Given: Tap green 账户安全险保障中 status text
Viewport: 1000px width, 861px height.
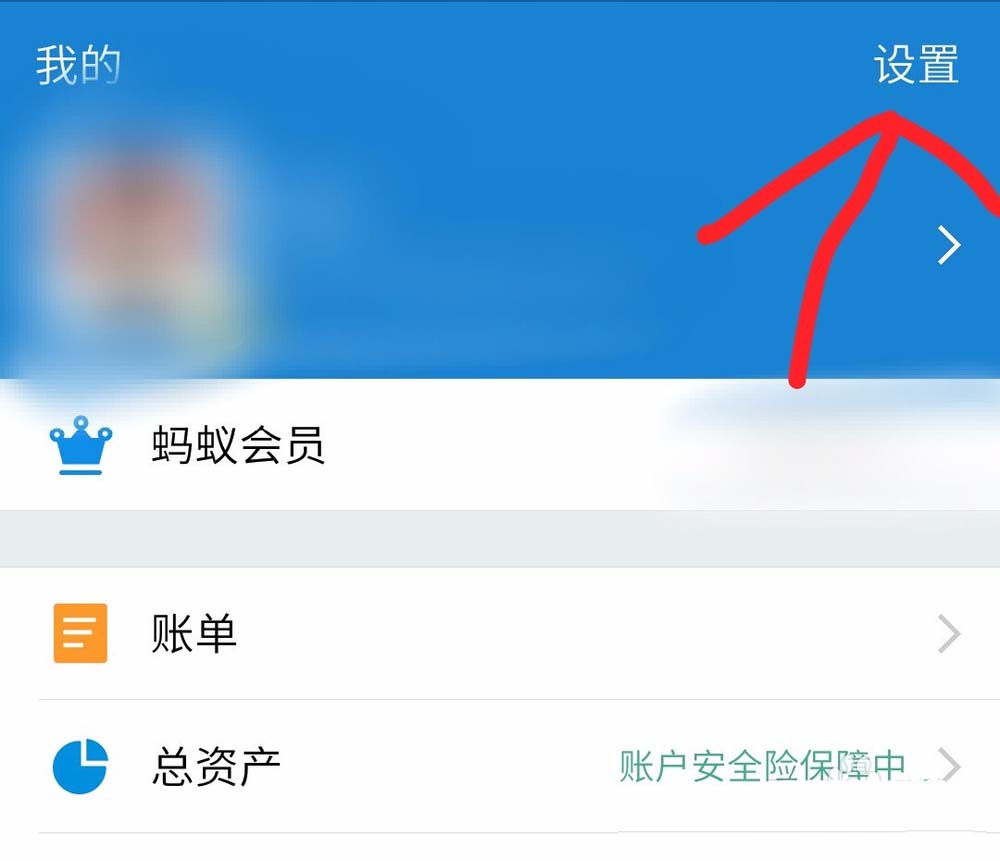Looking at the screenshot, I should pyautogui.click(x=762, y=766).
